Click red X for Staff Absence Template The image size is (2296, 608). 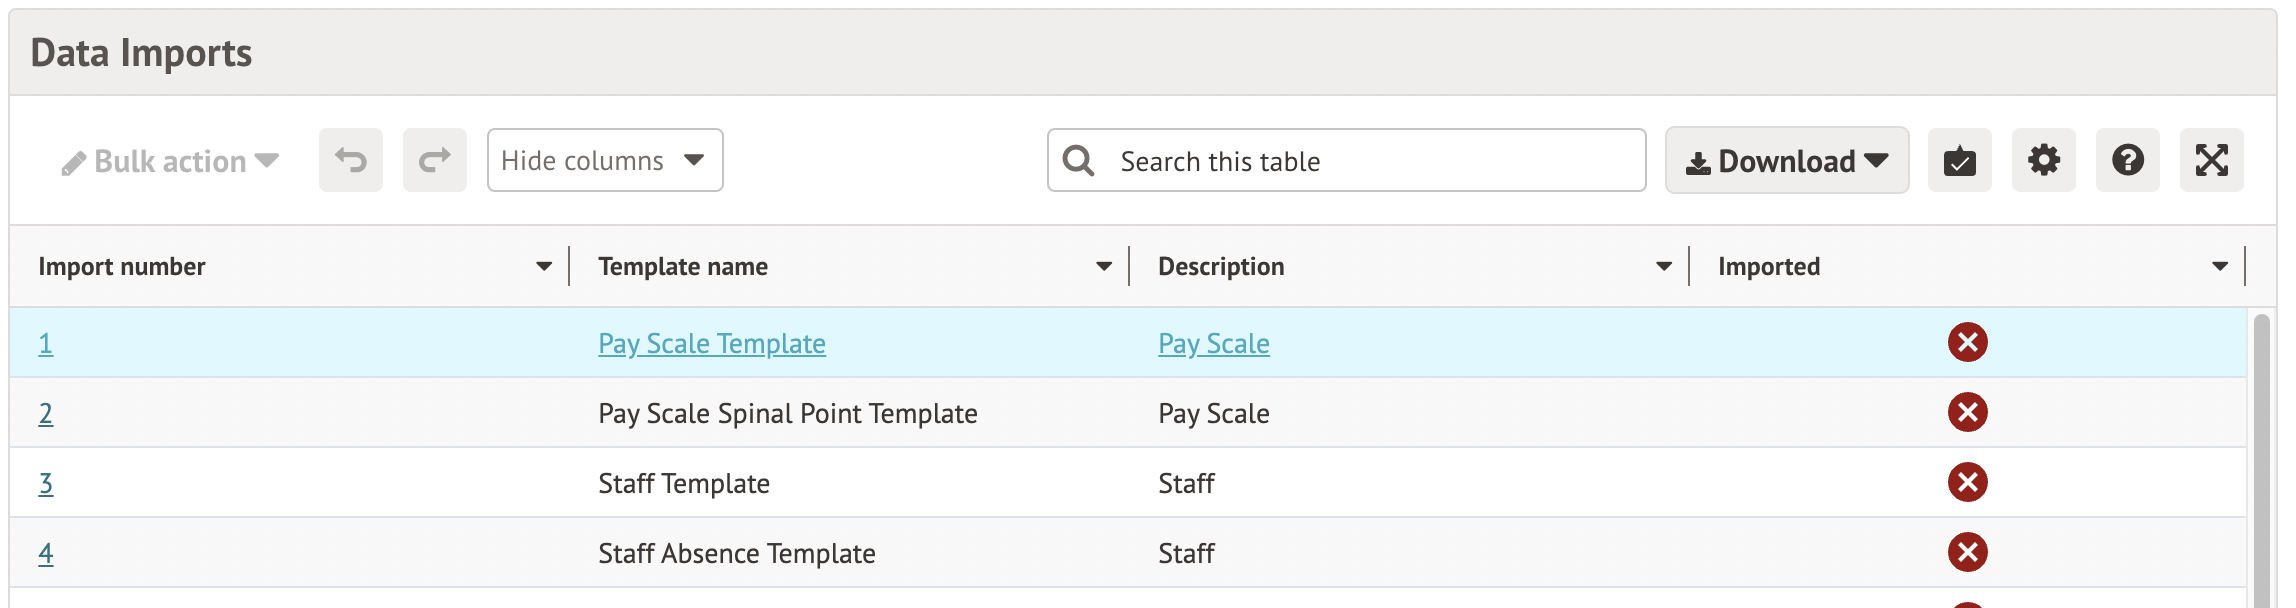(x=1967, y=553)
